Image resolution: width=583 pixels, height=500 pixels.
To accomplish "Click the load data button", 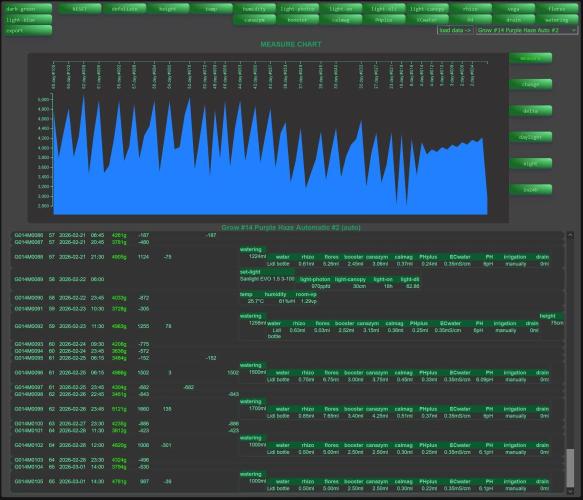I will (x=455, y=30).
